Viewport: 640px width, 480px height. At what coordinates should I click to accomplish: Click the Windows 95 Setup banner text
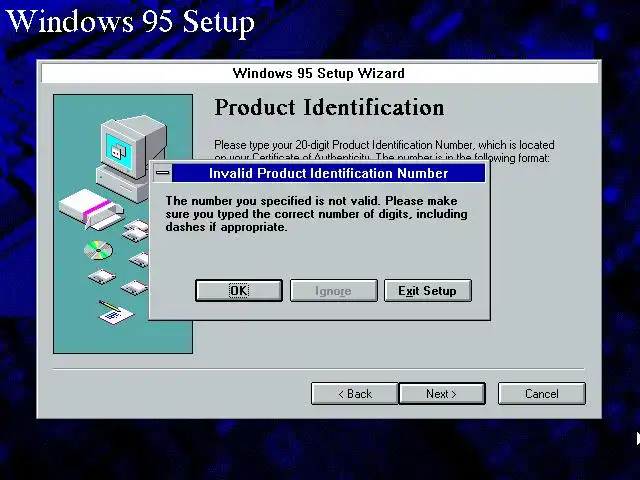tap(131, 21)
